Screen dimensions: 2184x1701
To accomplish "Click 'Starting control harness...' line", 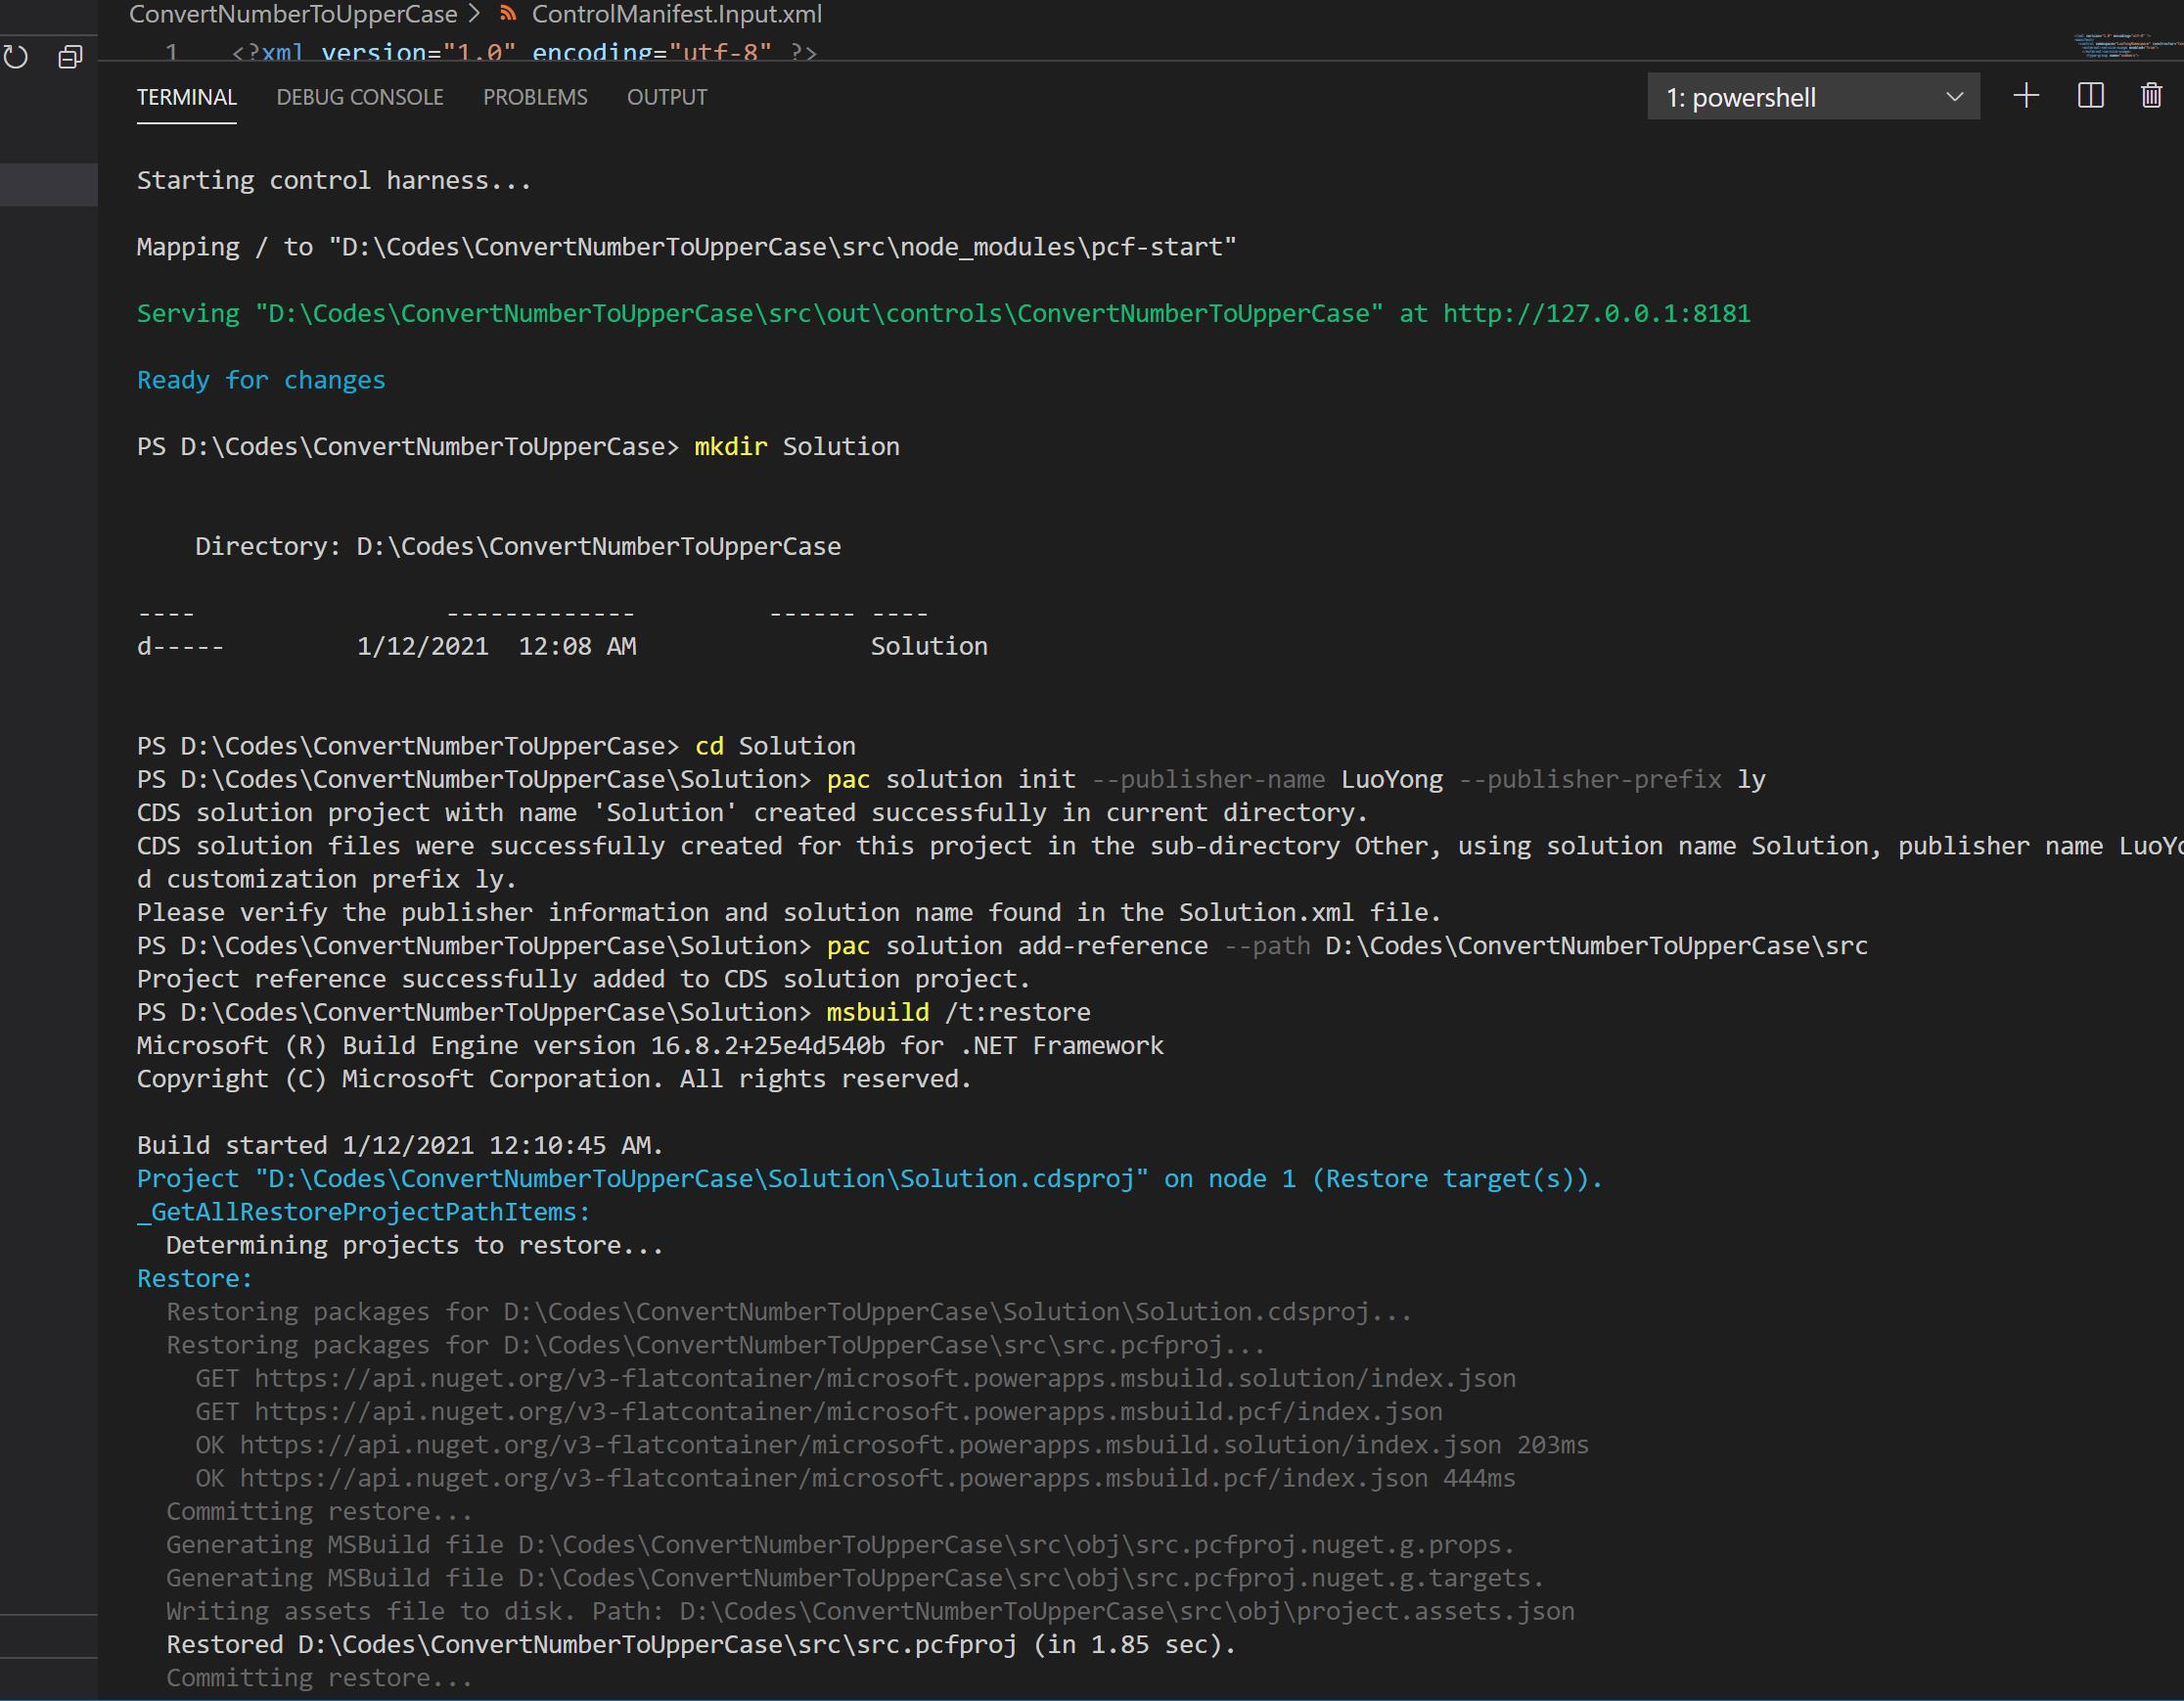I will (x=334, y=181).
